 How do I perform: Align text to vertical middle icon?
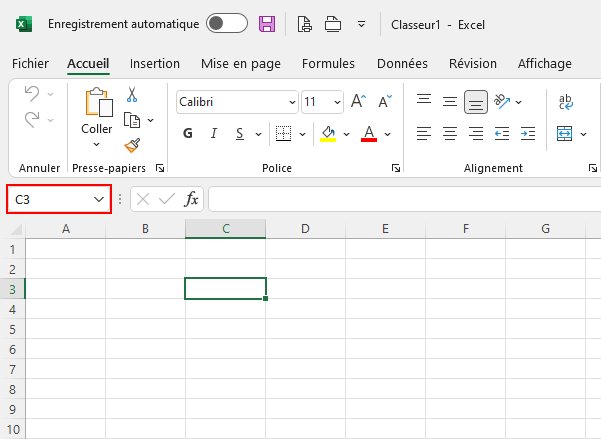(x=450, y=102)
